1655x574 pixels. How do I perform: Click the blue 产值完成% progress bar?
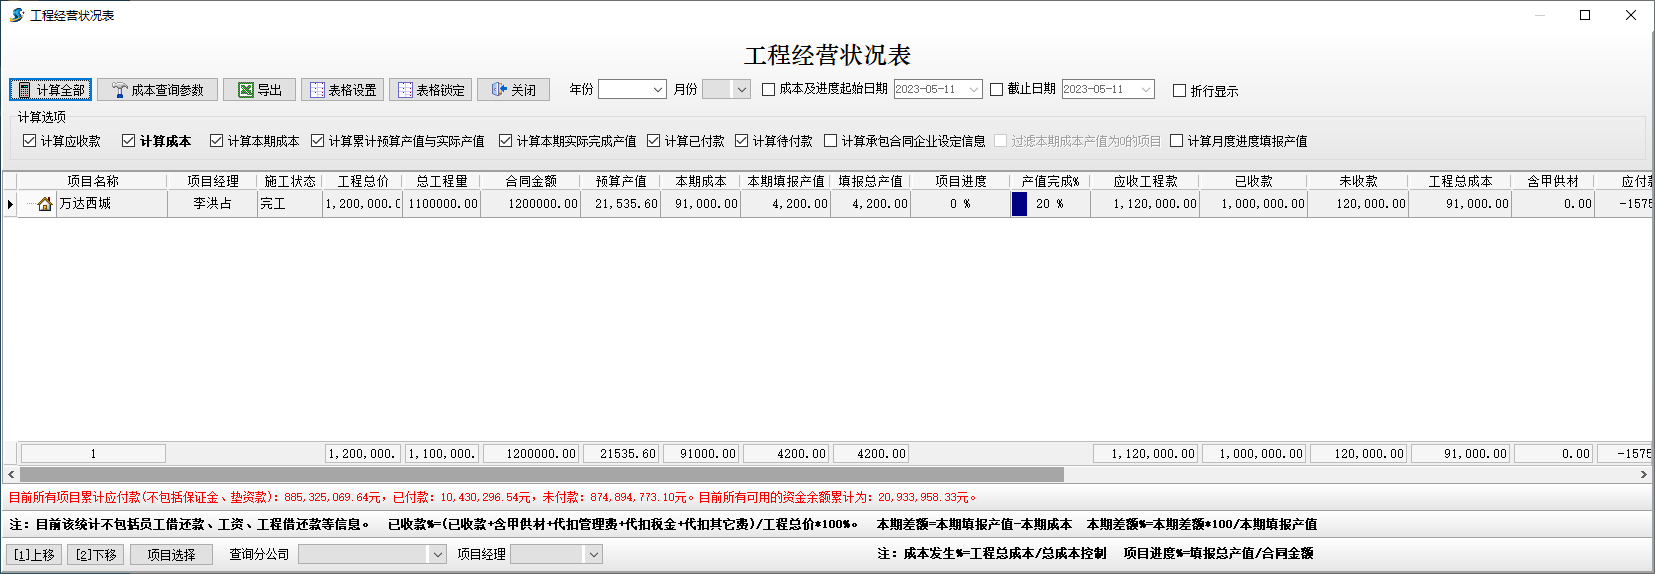tap(1019, 204)
